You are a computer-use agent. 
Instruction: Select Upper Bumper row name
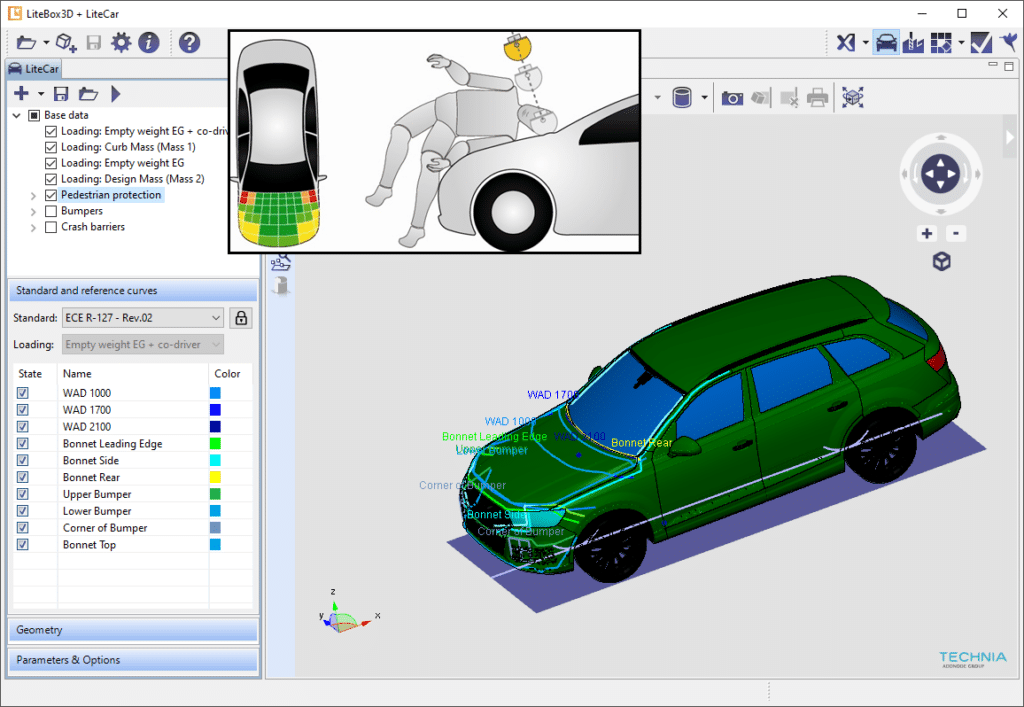point(97,494)
